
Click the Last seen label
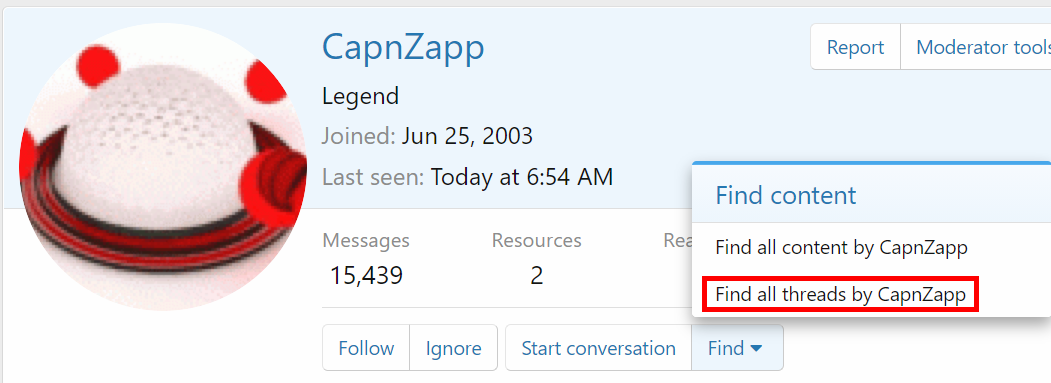click(x=373, y=177)
